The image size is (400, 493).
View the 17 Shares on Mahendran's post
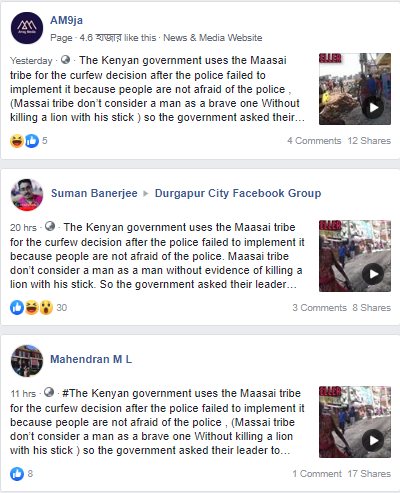(369, 474)
